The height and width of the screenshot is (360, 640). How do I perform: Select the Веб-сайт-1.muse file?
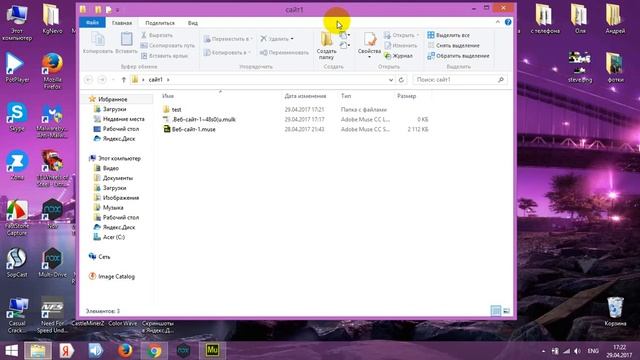coord(193,129)
